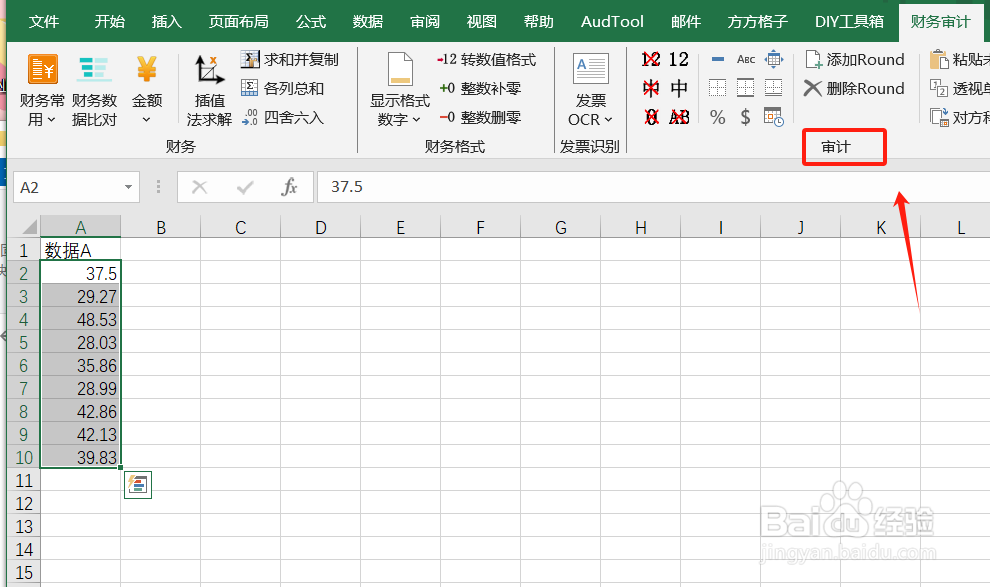Click the 对方科目 icon at ribbon edge
The width and height of the screenshot is (990, 587).
coord(939,117)
